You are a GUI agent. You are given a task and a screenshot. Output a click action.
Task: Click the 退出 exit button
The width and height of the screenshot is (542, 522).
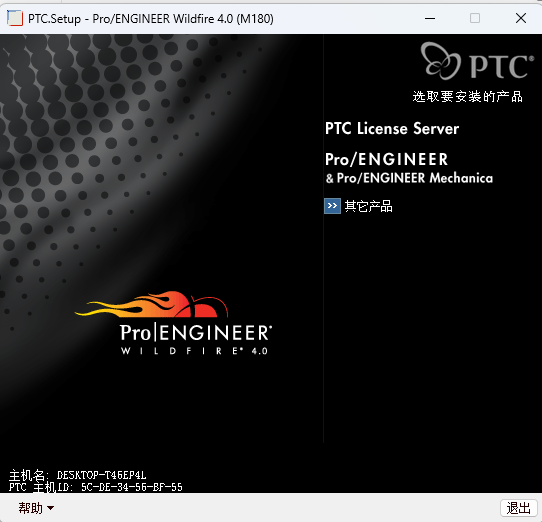[518, 508]
